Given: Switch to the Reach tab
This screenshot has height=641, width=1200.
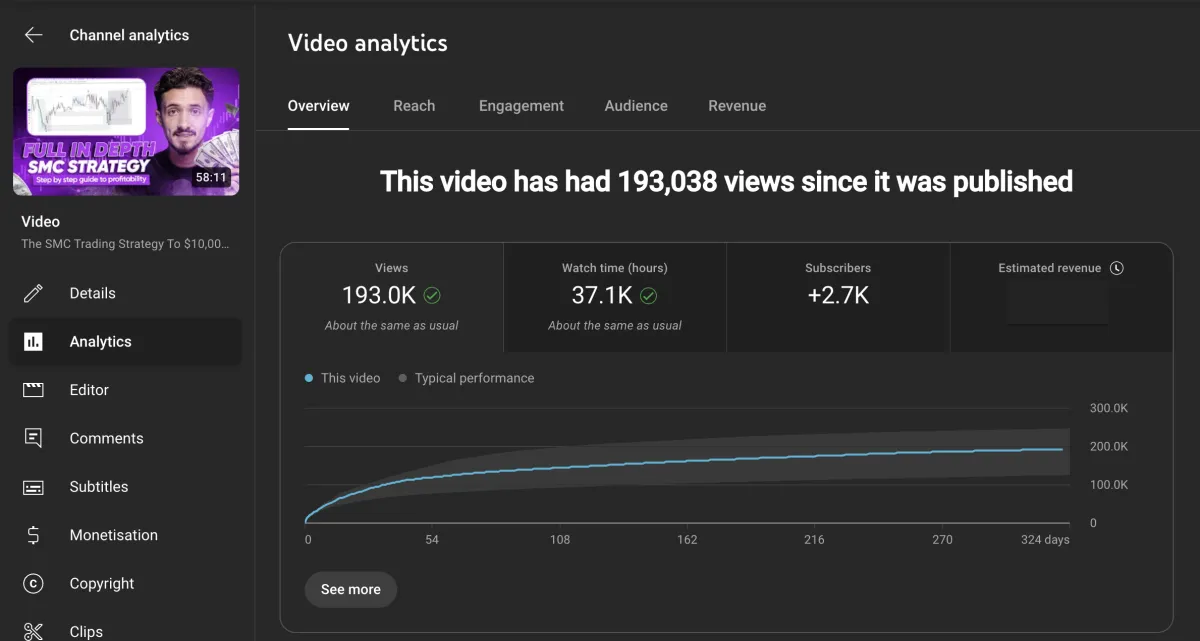Looking at the screenshot, I should click(x=414, y=106).
